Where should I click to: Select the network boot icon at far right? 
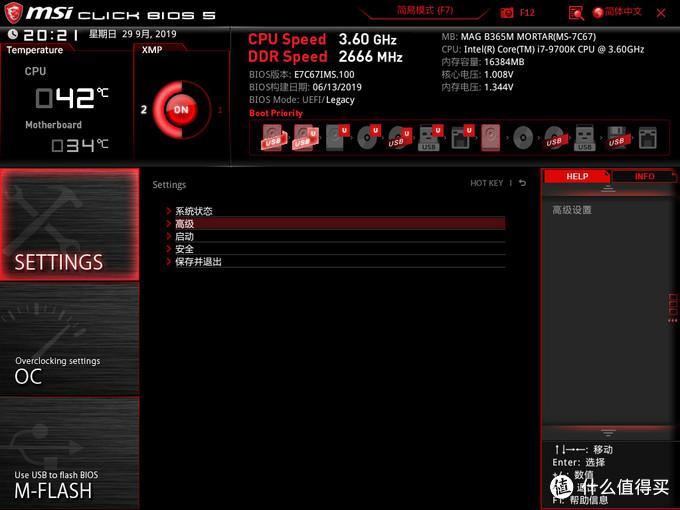647,138
